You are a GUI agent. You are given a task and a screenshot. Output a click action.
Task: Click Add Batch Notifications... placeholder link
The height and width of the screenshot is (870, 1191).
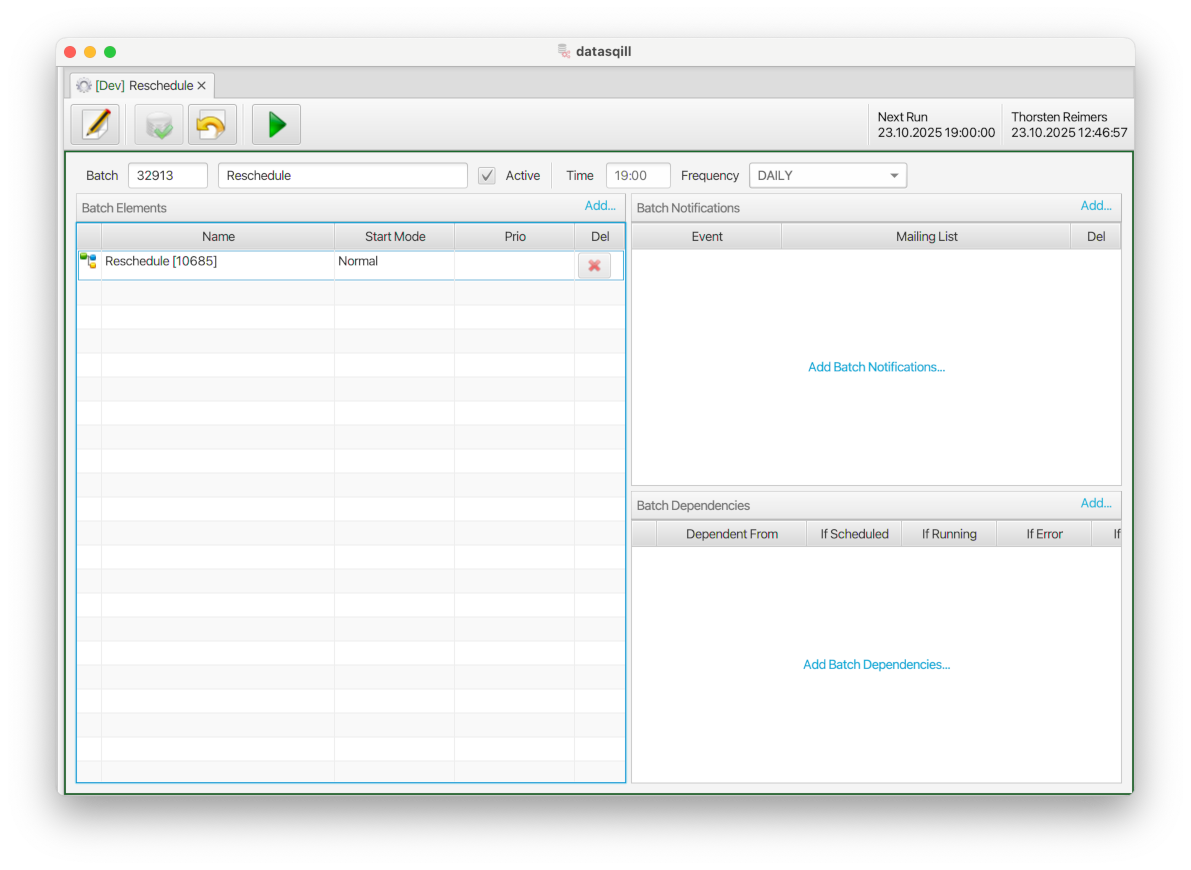pyautogui.click(x=876, y=366)
